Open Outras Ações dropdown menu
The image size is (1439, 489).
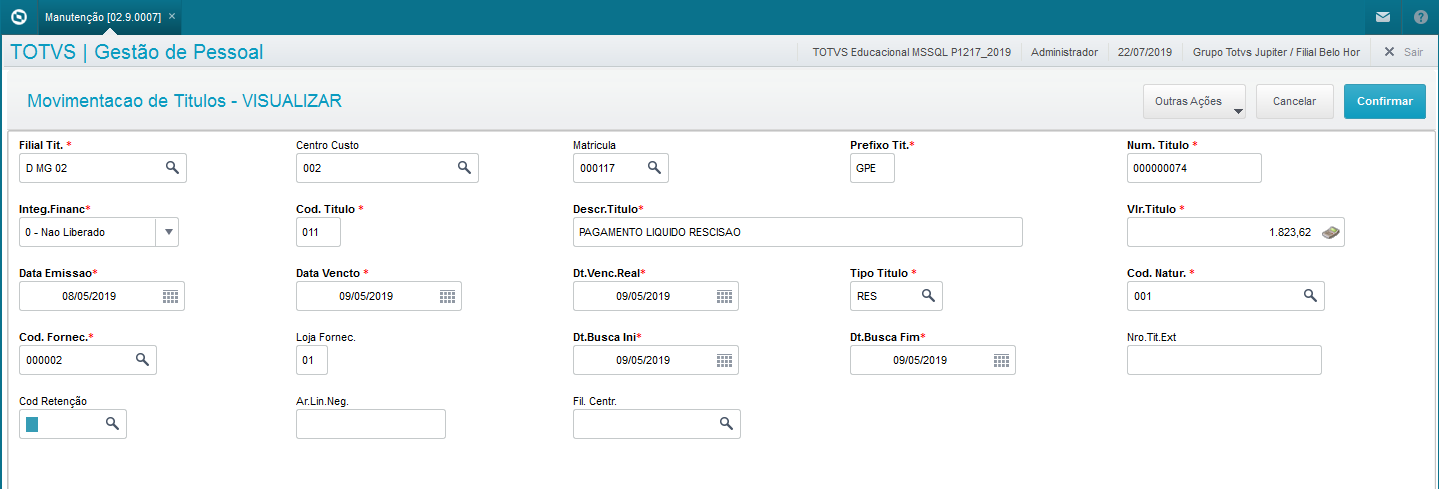pos(1195,101)
